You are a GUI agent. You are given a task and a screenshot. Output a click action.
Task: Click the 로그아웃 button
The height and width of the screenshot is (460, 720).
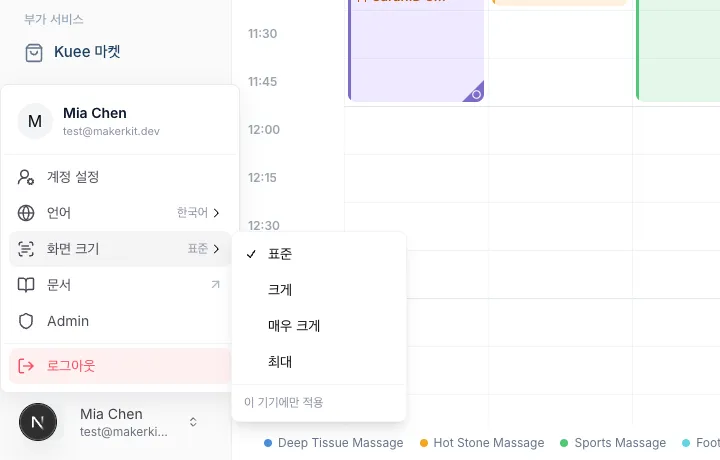119,366
